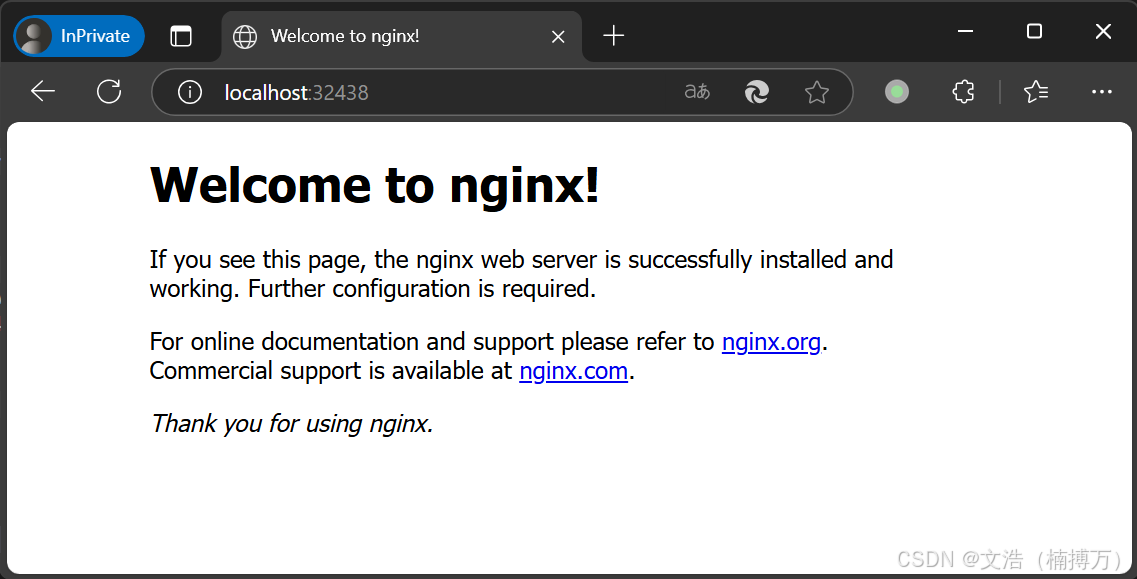
Task: Click the InPrivate profile badge
Action: [79, 36]
